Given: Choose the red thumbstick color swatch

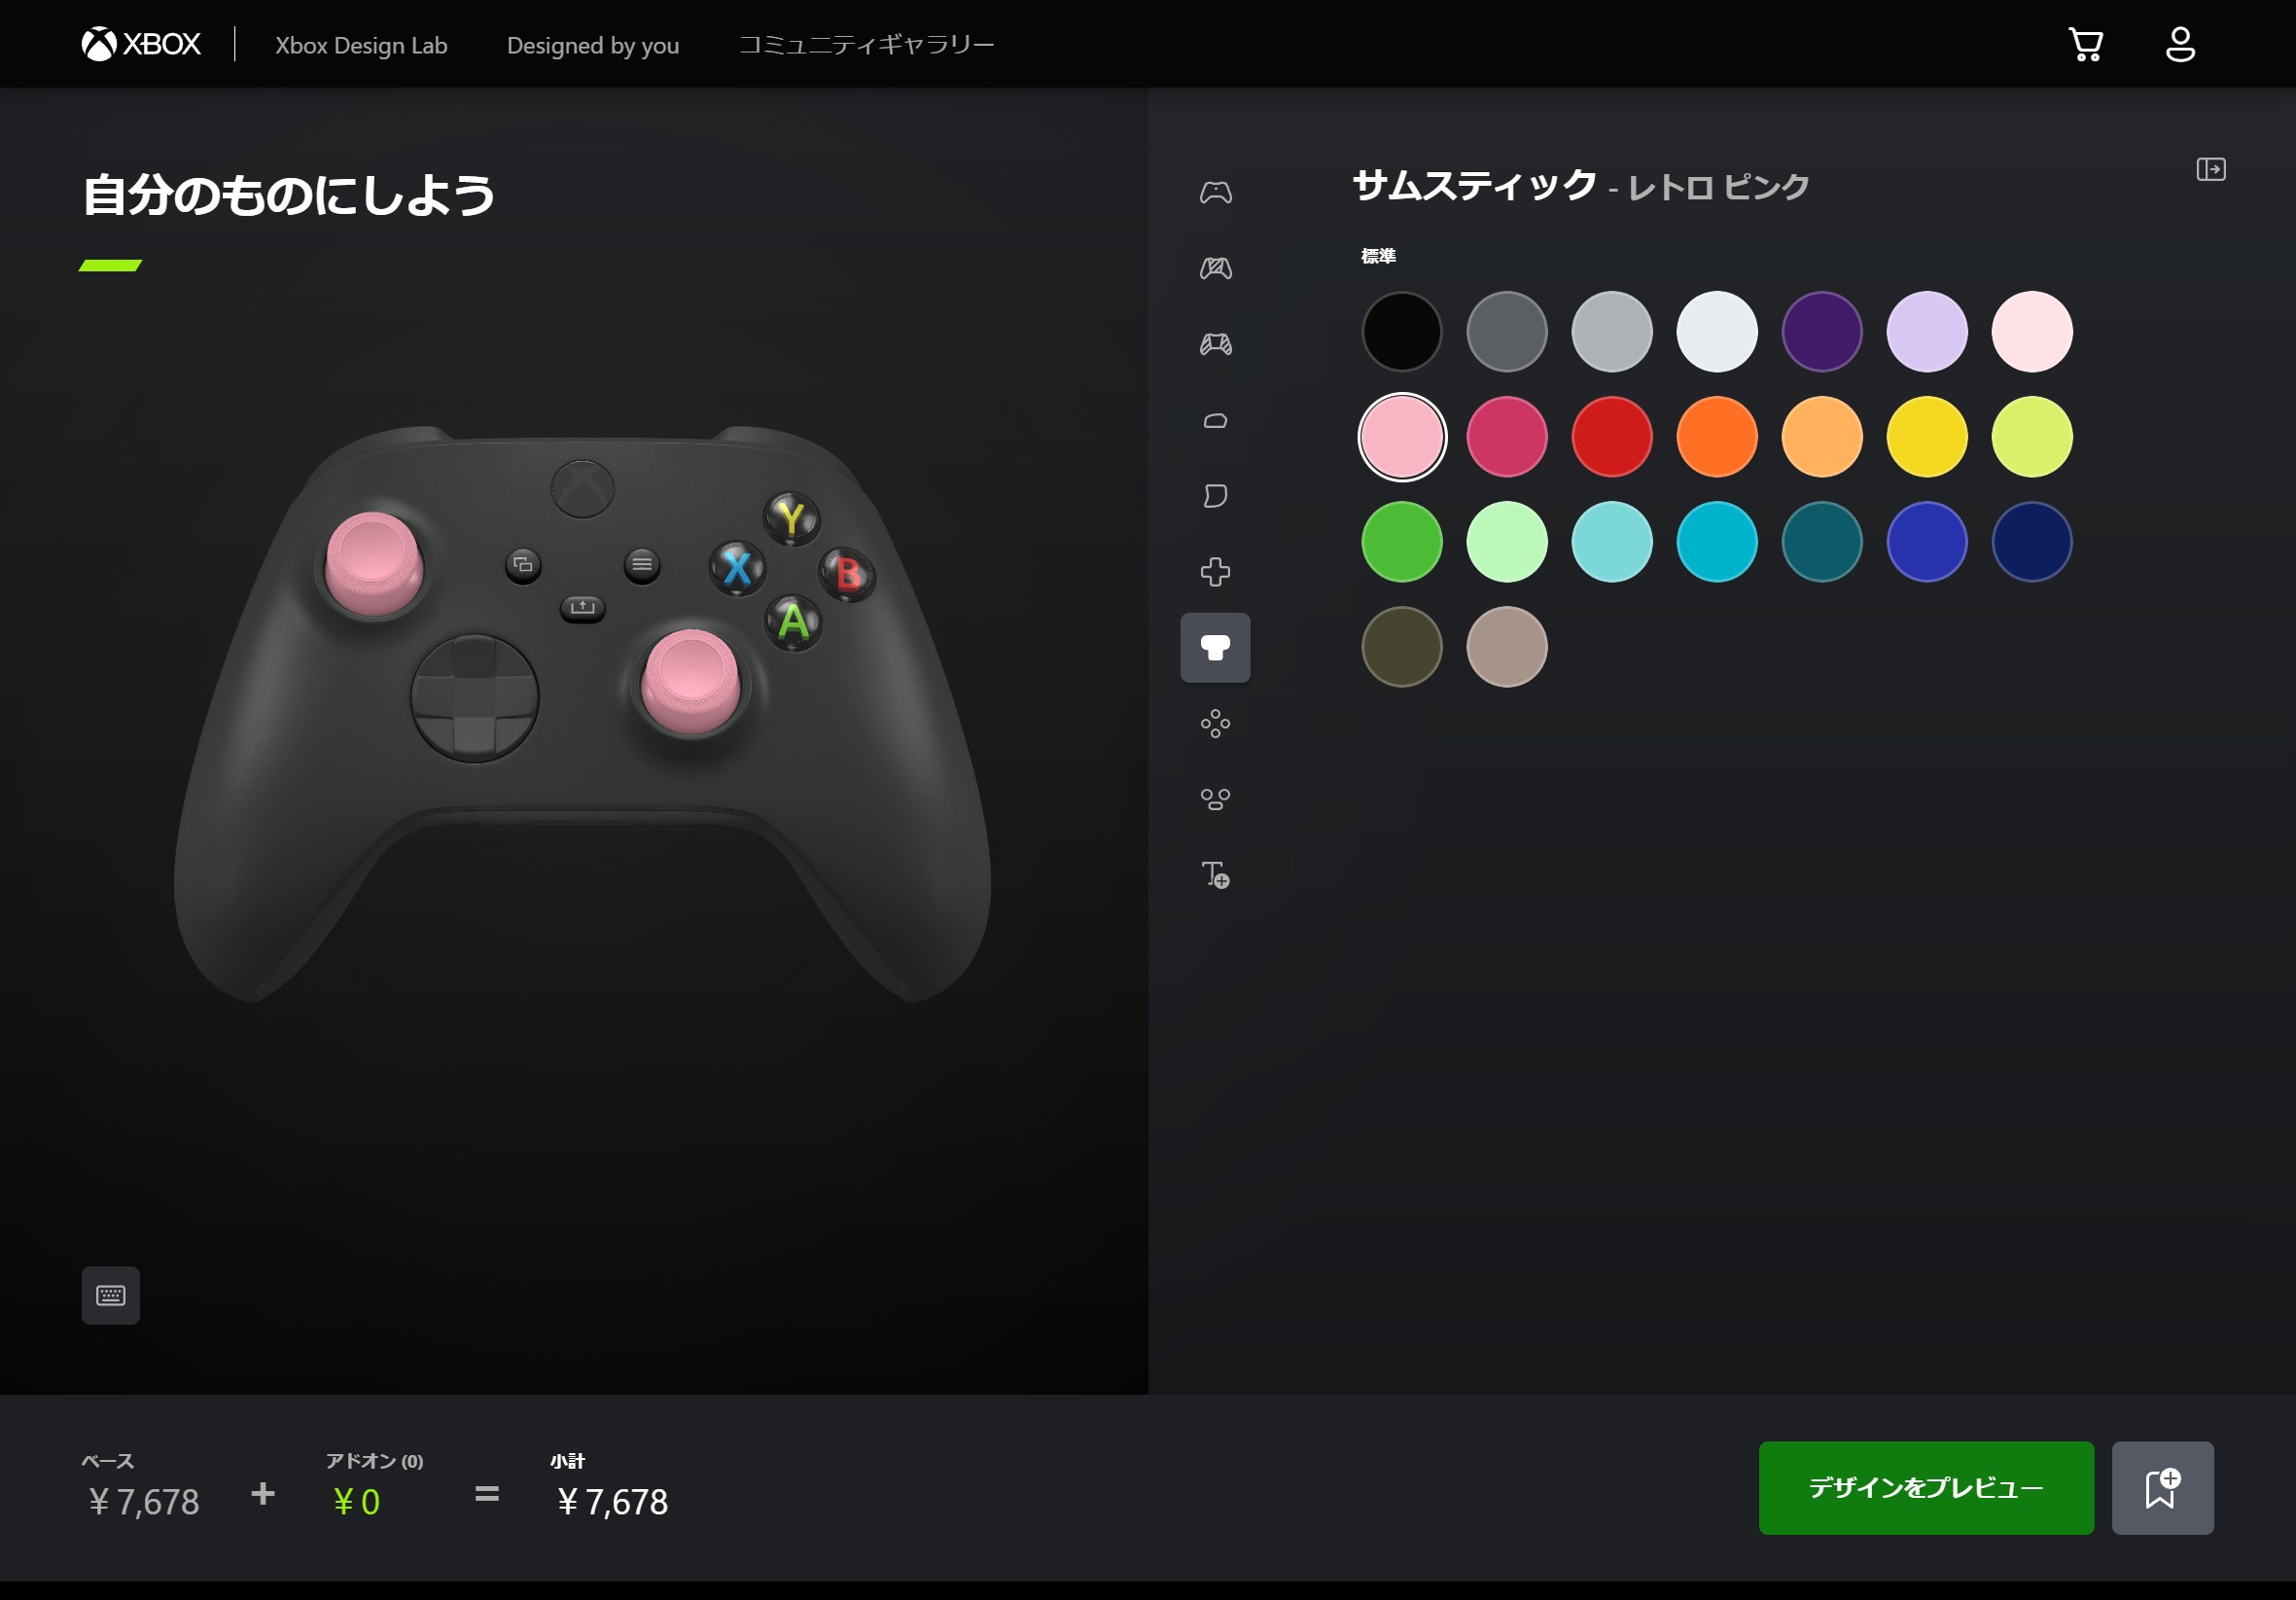Looking at the screenshot, I should (x=1612, y=437).
